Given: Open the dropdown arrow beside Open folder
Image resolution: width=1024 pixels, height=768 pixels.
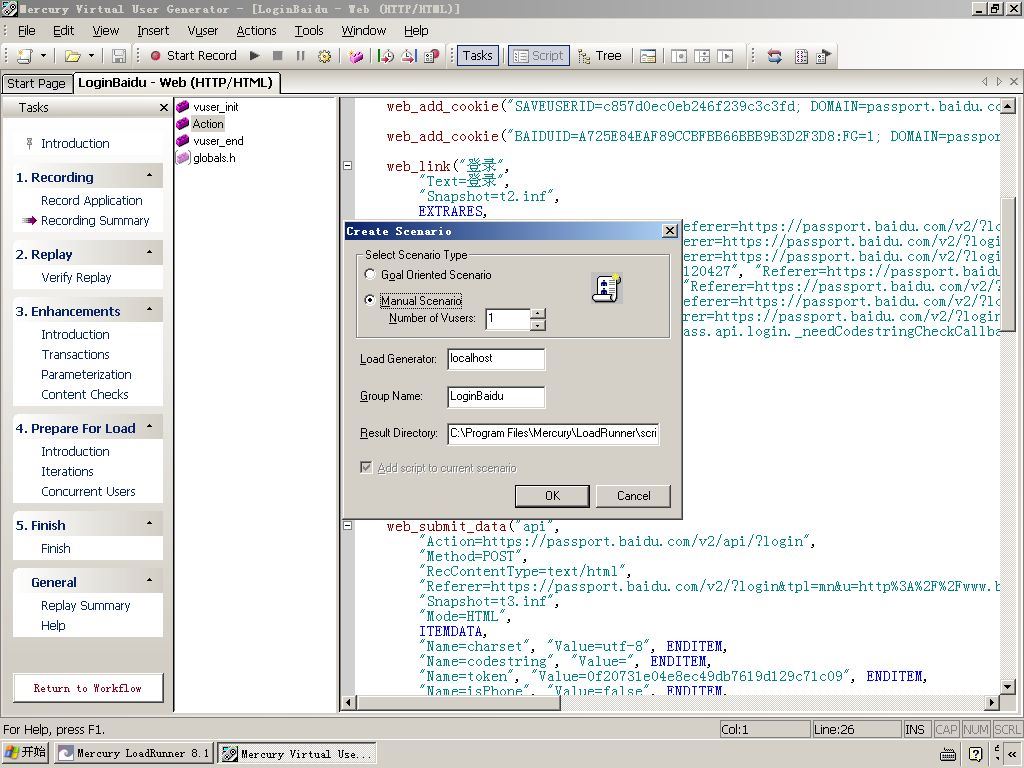Looking at the screenshot, I should [x=91, y=56].
